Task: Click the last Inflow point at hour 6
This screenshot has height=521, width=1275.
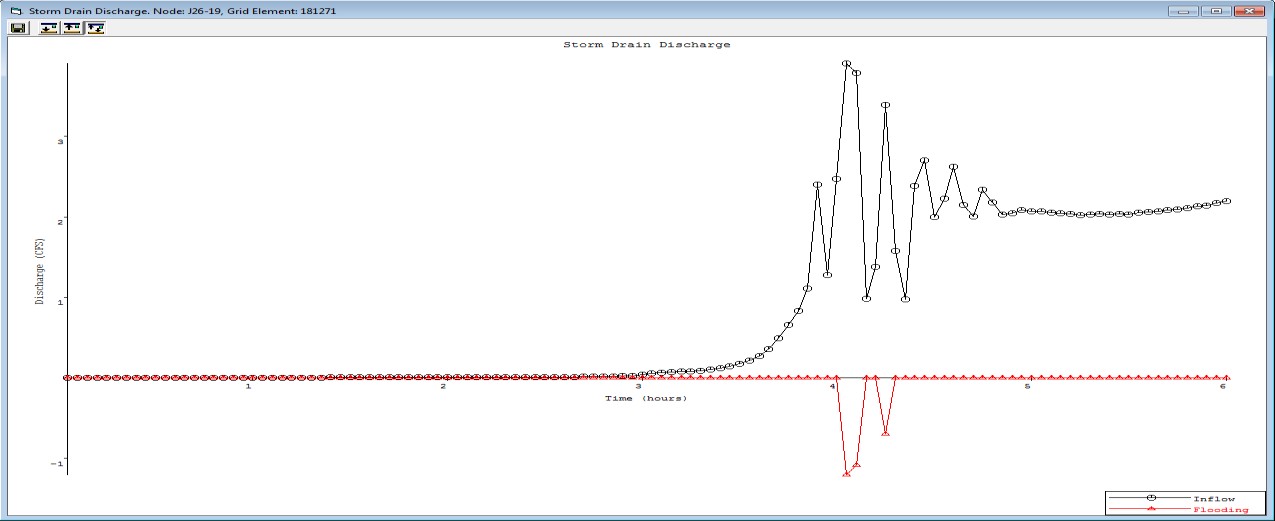Action: 1226,201
